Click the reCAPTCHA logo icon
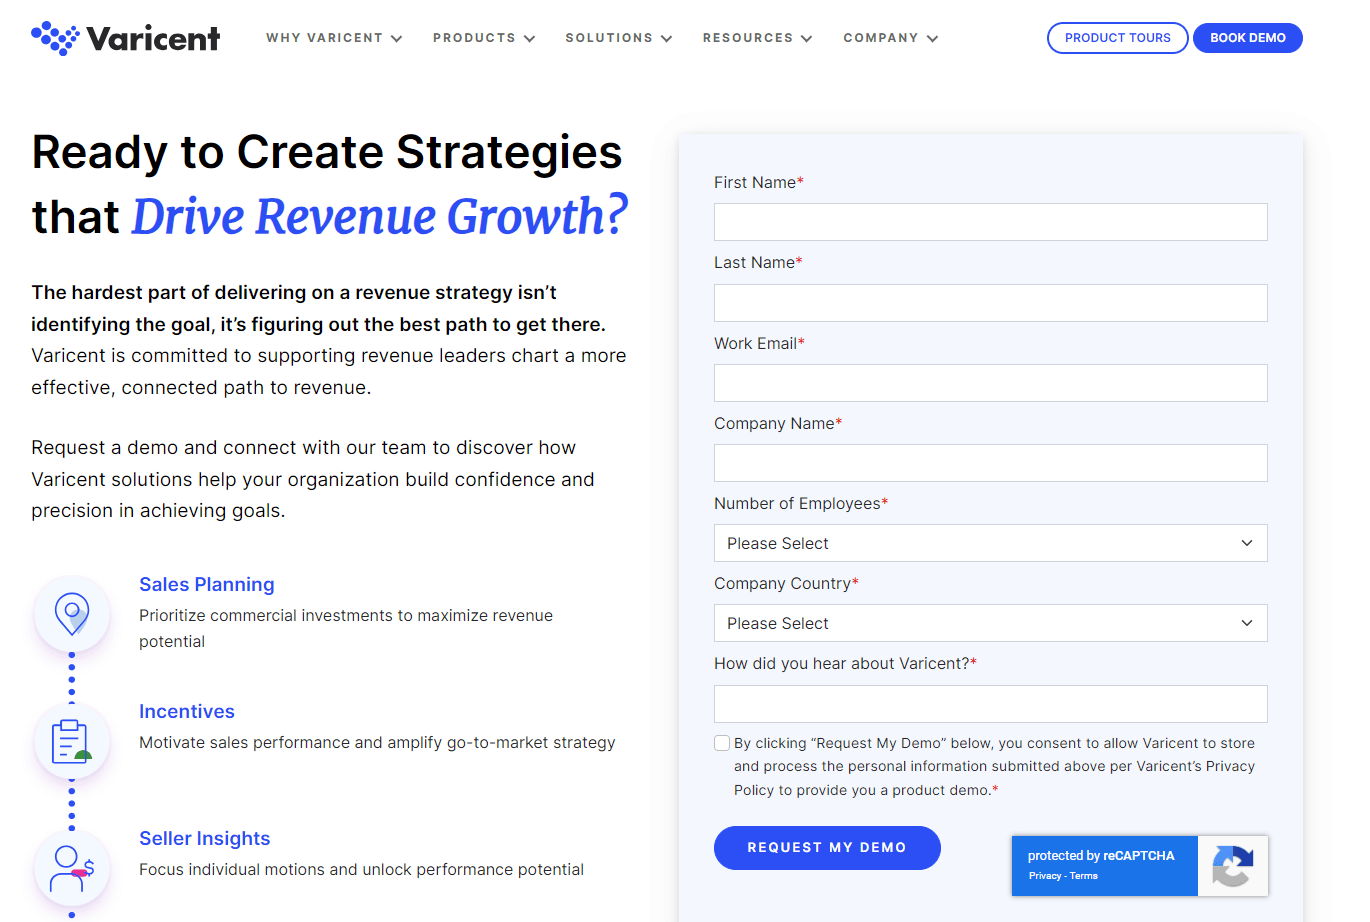This screenshot has height=922, width=1370. [1232, 866]
